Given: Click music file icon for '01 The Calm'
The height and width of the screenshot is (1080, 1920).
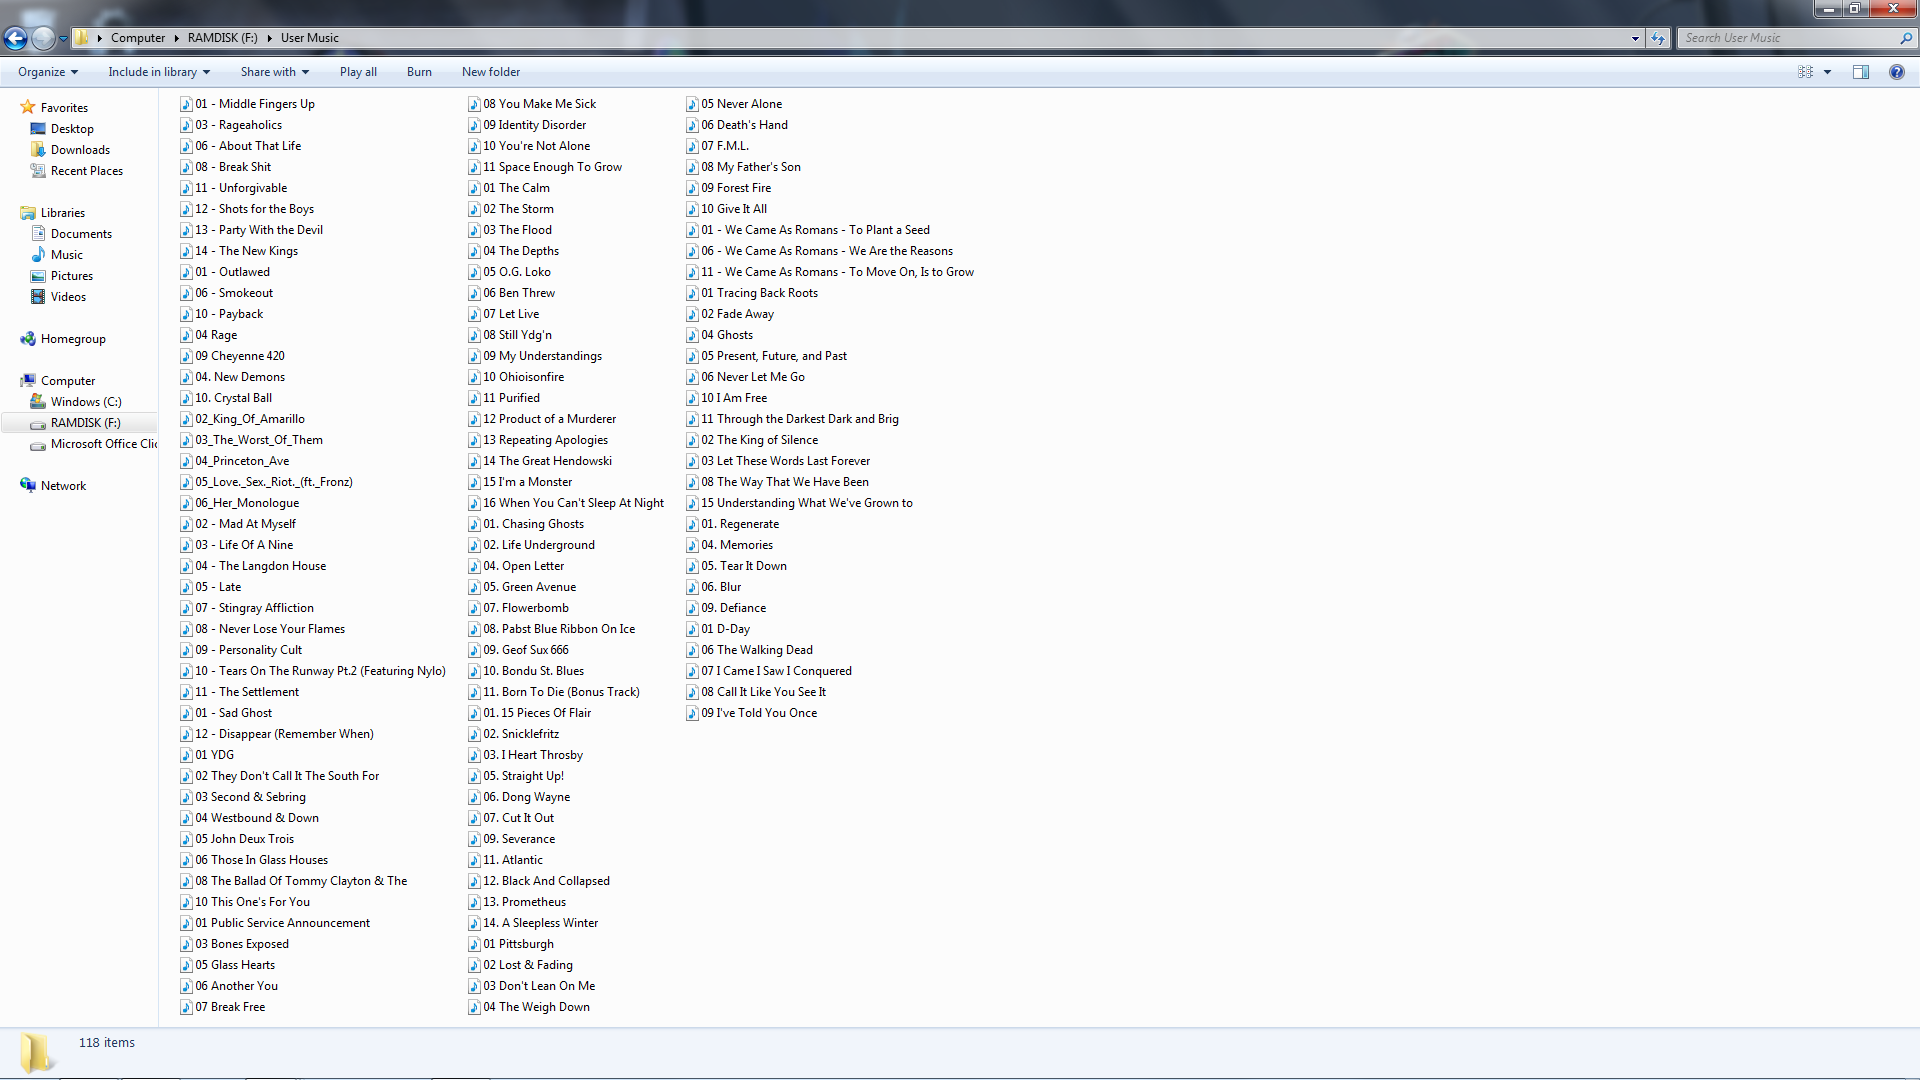Looking at the screenshot, I should (x=474, y=188).
